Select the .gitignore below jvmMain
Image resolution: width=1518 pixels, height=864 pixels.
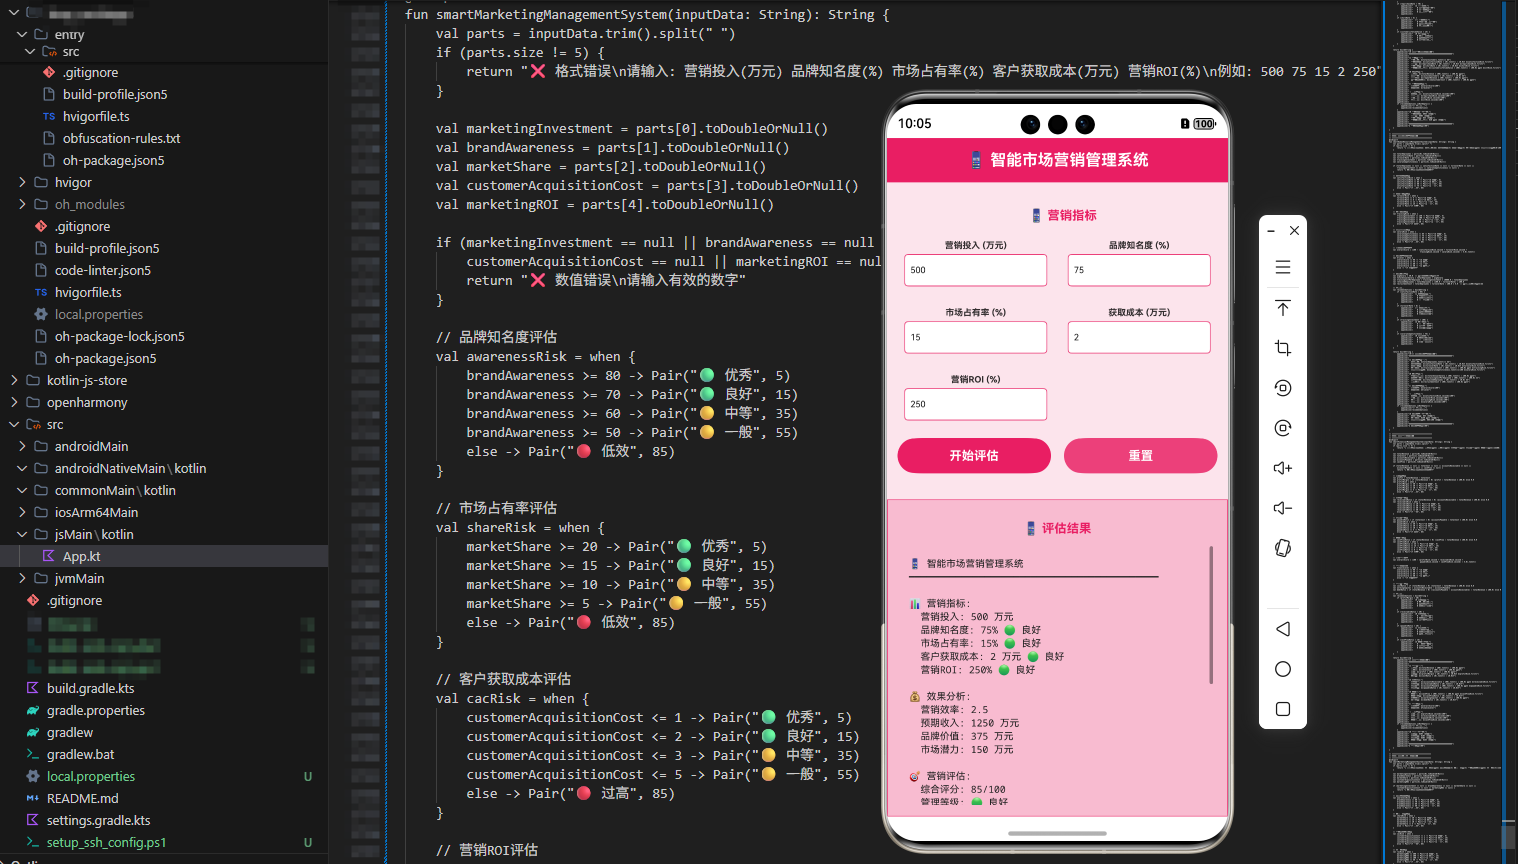pyautogui.click(x=74, y=600)
